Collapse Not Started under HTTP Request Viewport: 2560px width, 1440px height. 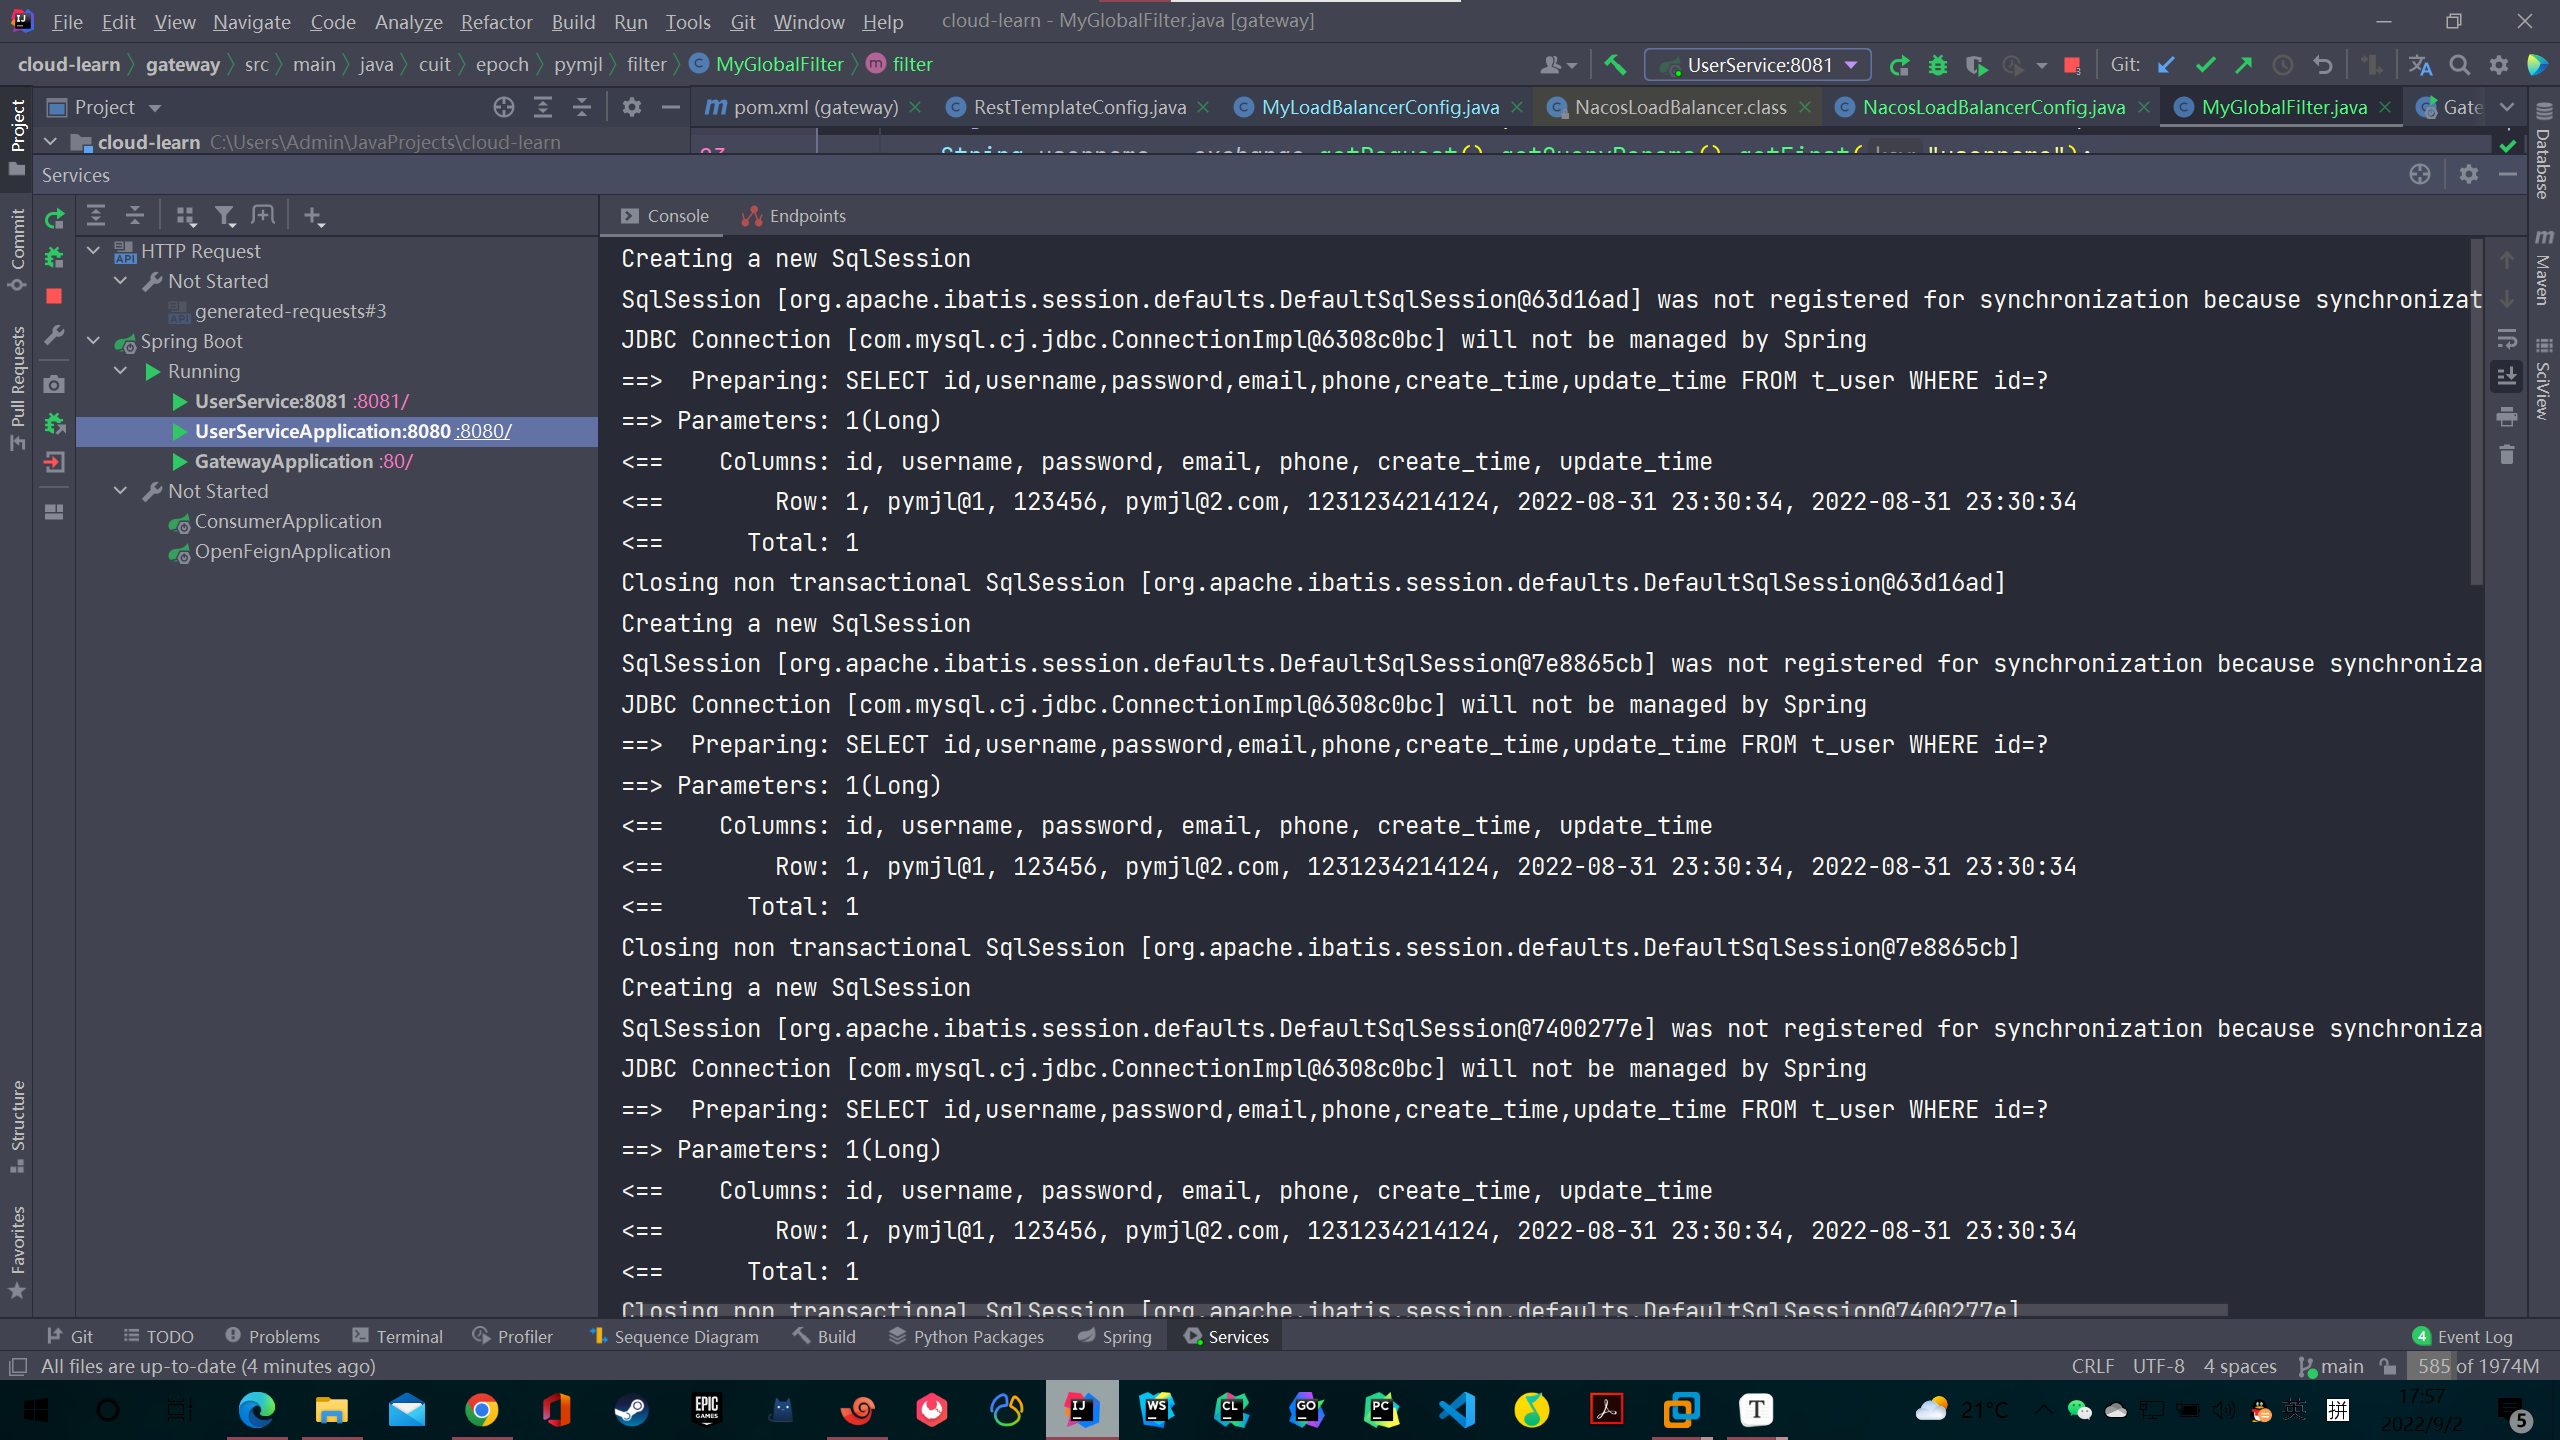pyautogui.click(x=121, y=281)
